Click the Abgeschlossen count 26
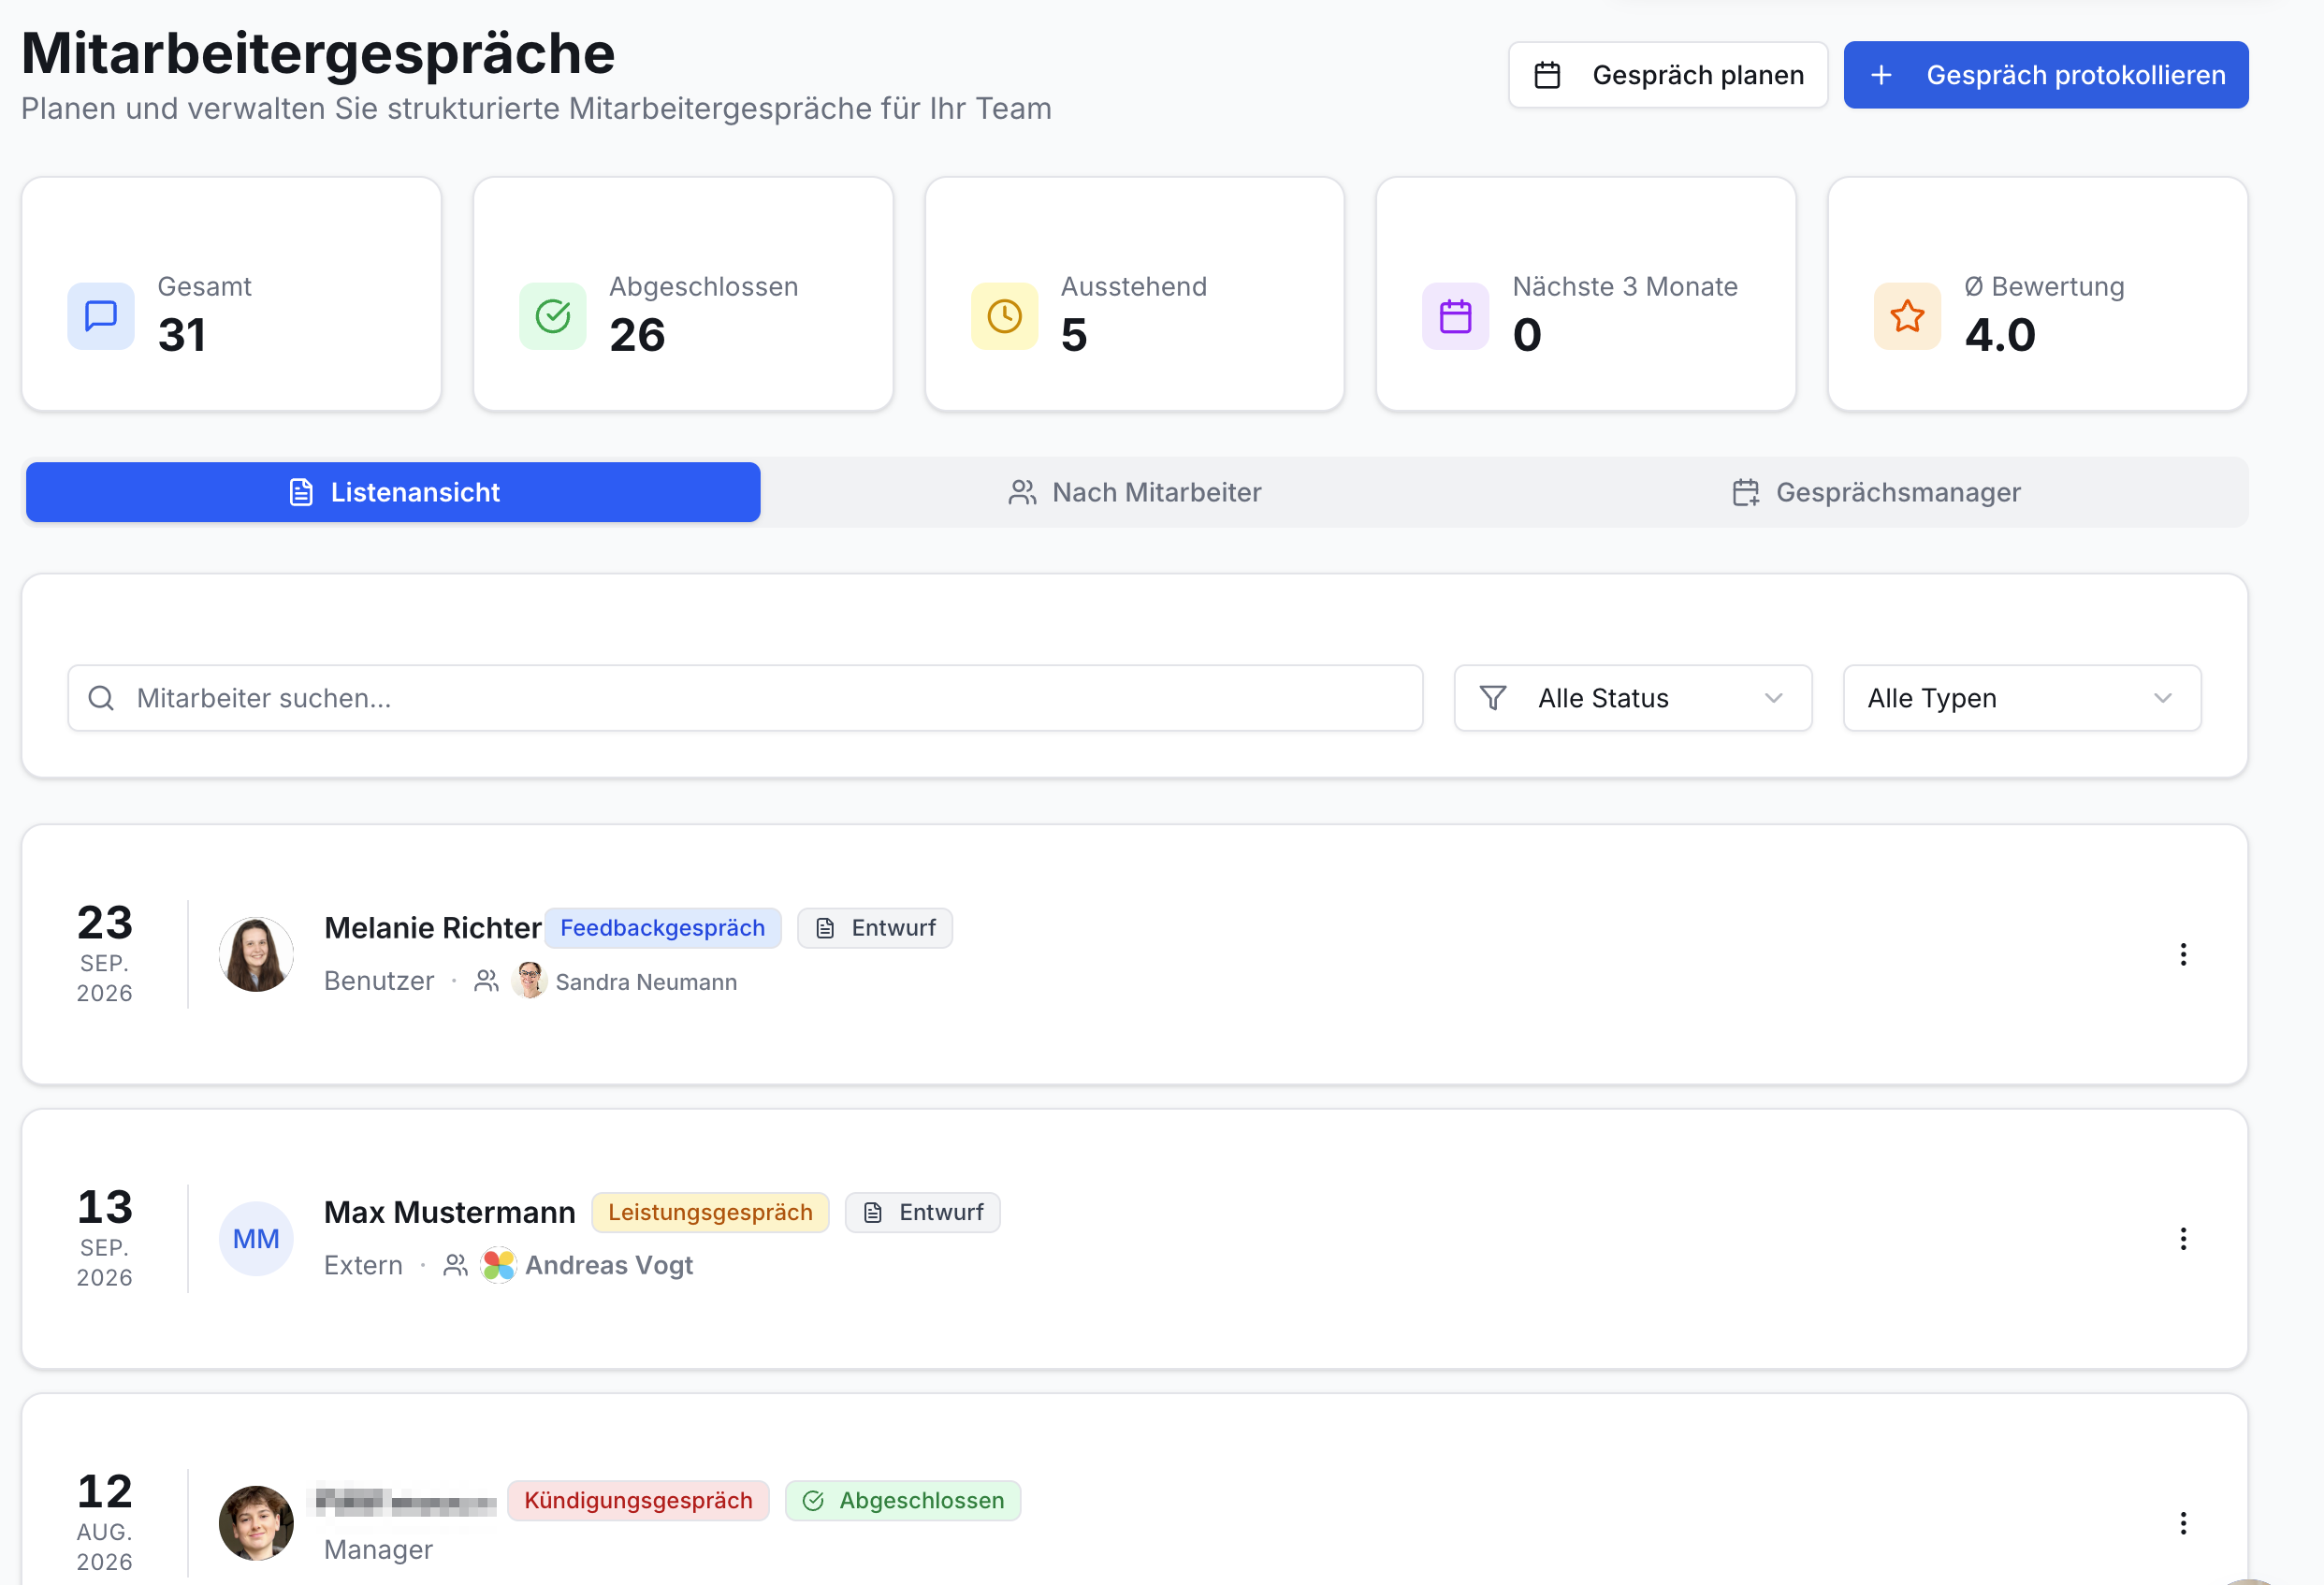2324x1585 pixels. pos(637,335)
